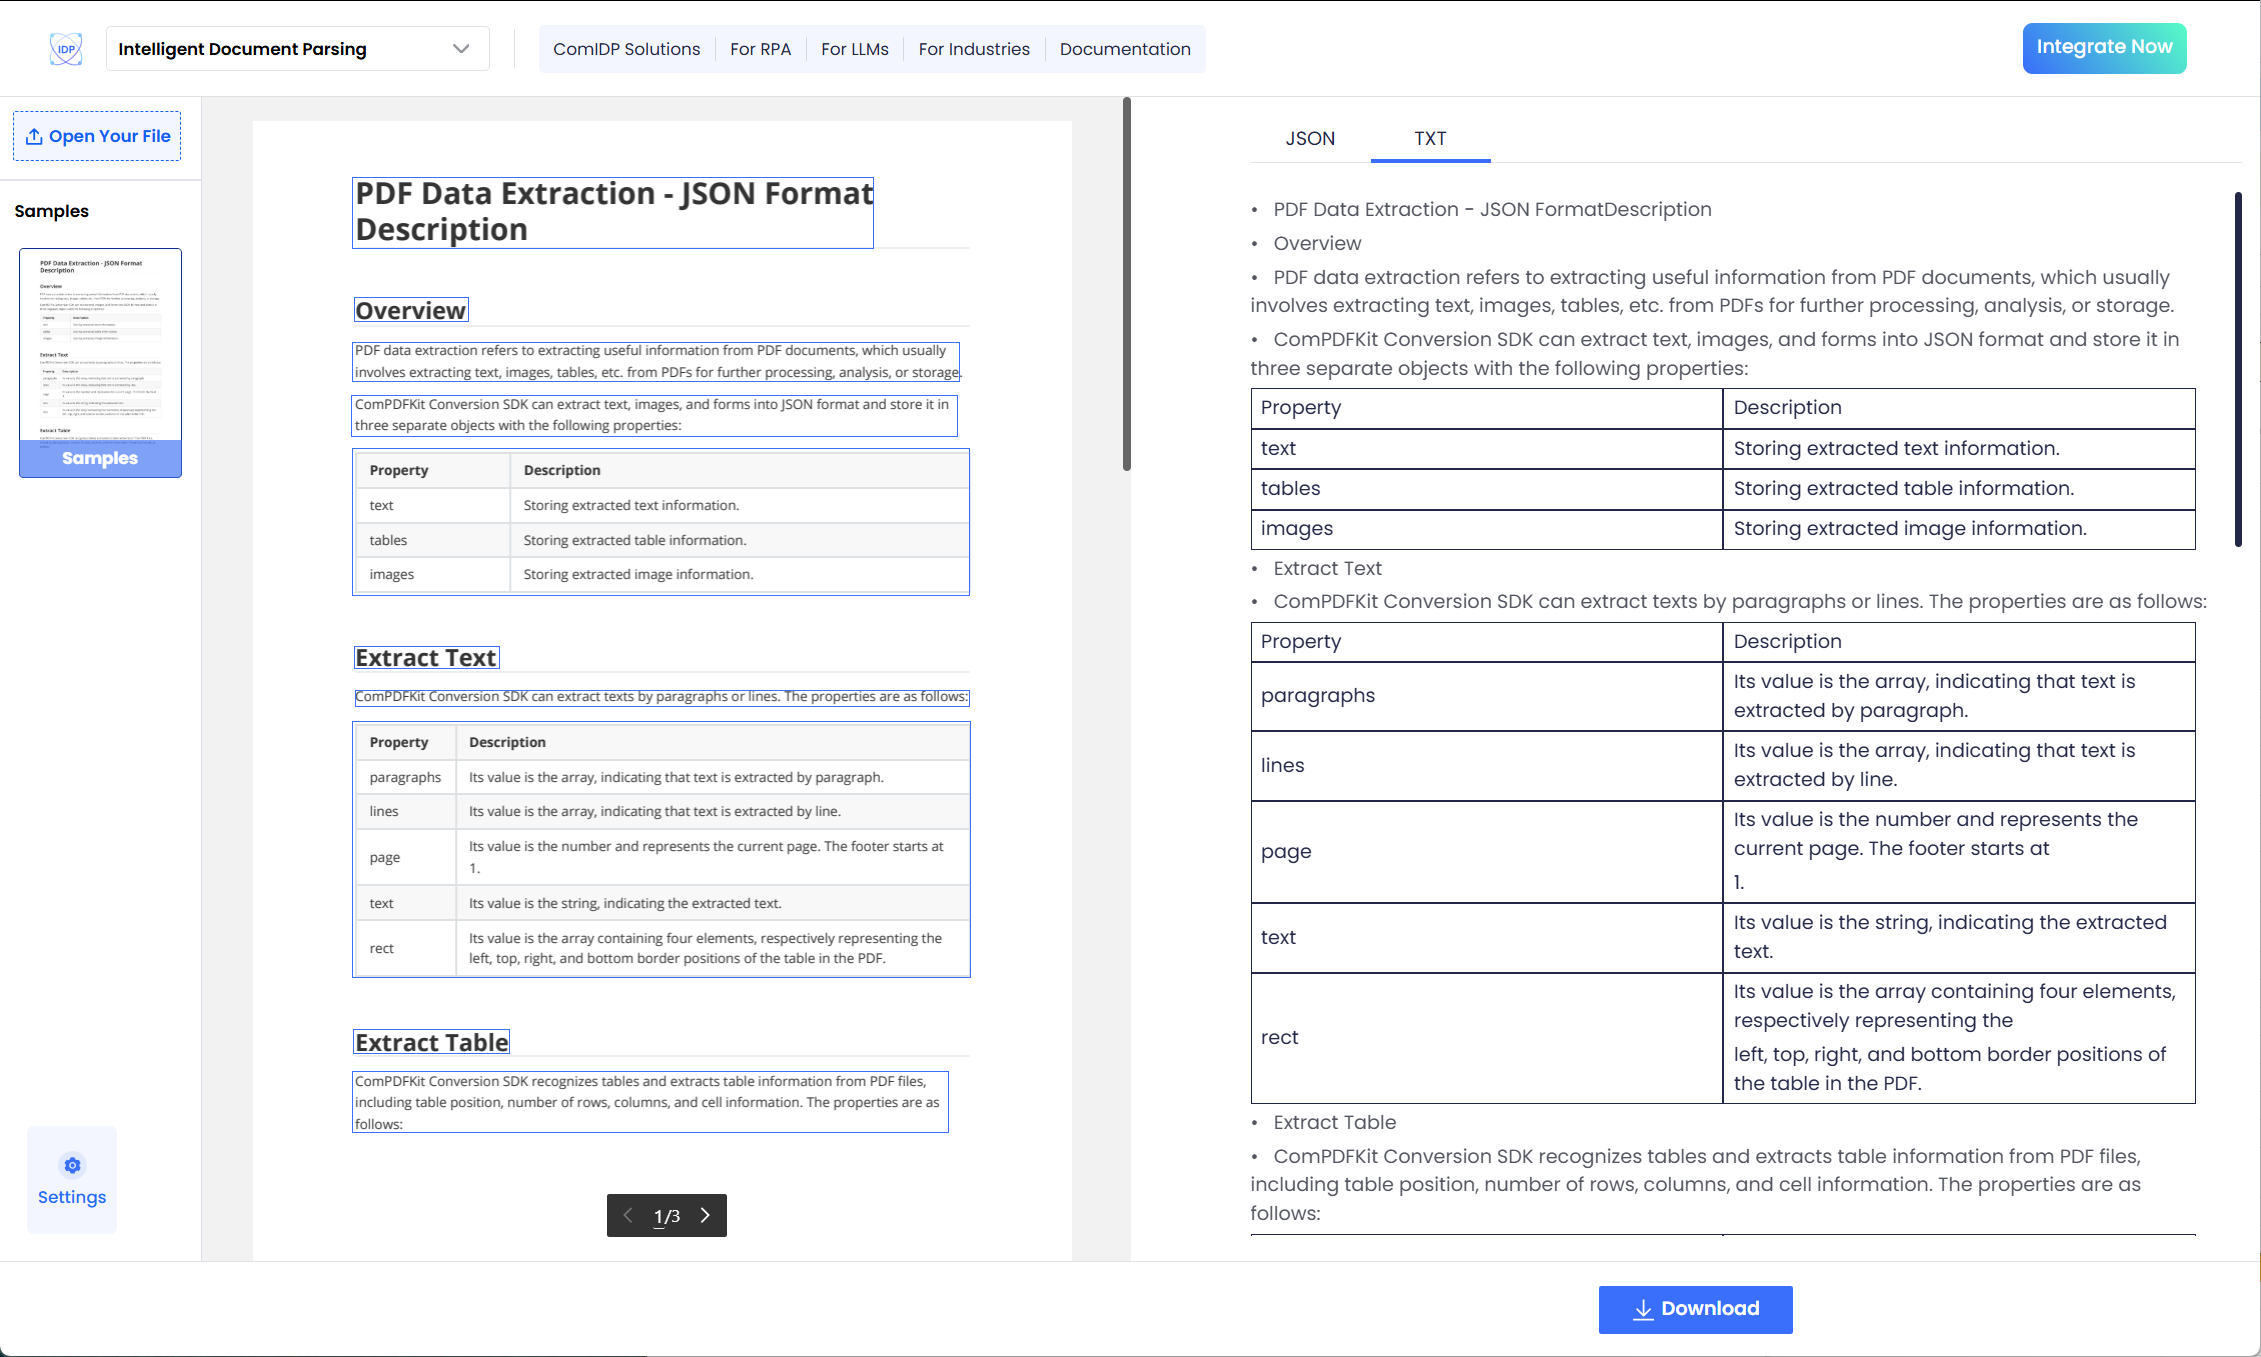Image resolution: width=2261 pixels, height=1357 pixels.
Task: Open the Documentation menu item
Action: coord(1125,49)
